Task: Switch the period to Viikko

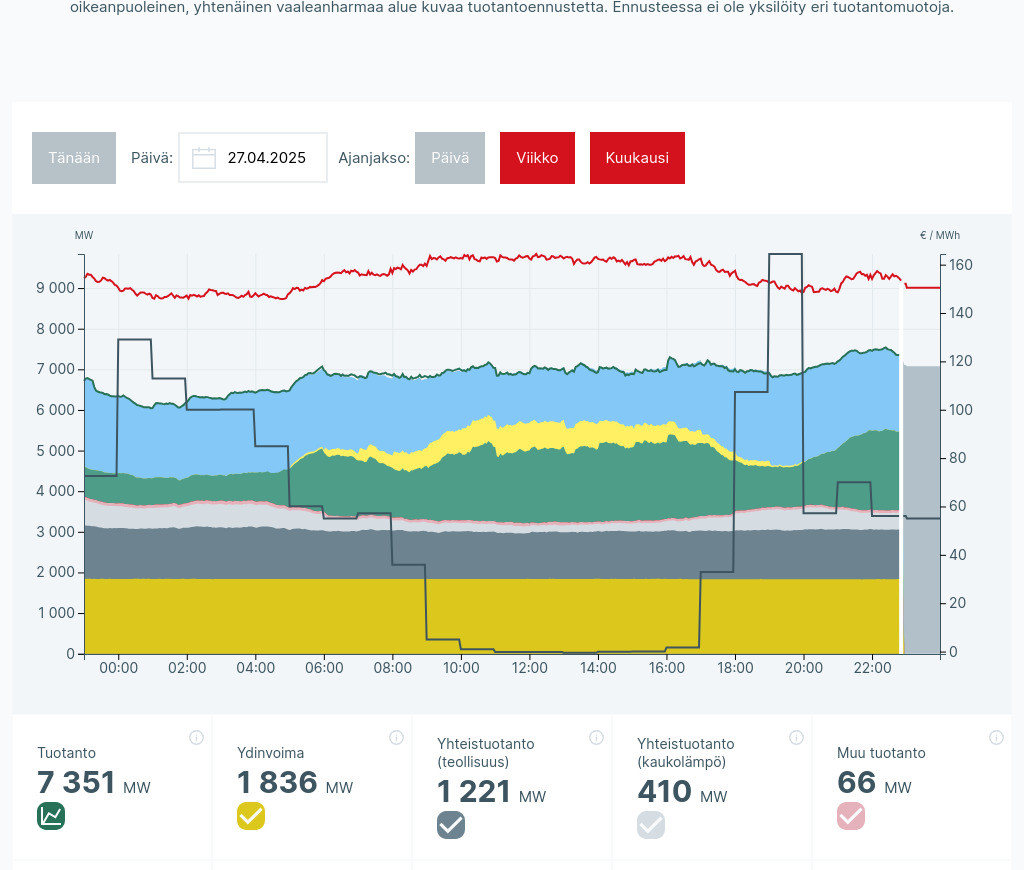Action: (537, 158)
